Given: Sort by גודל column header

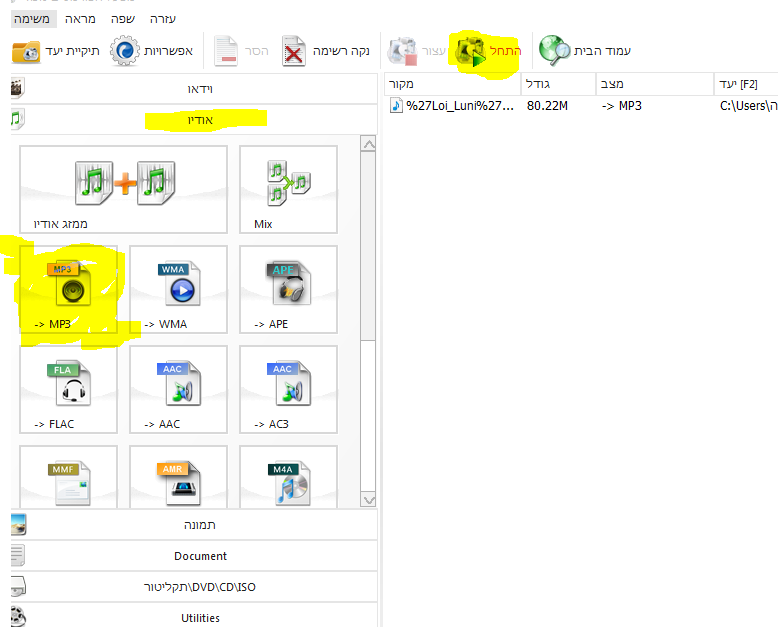Looking at the screenshot, I should 558,84.
